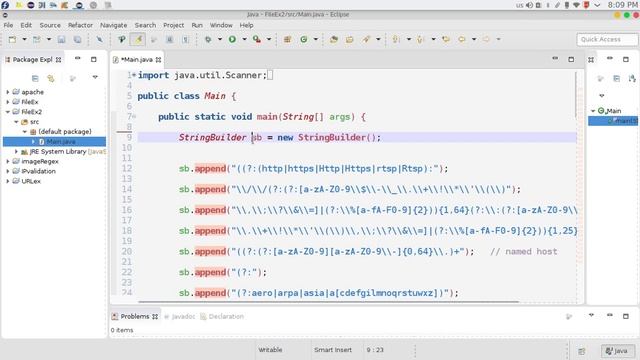Click the New Java Class icon

click(x=304, y=39)
